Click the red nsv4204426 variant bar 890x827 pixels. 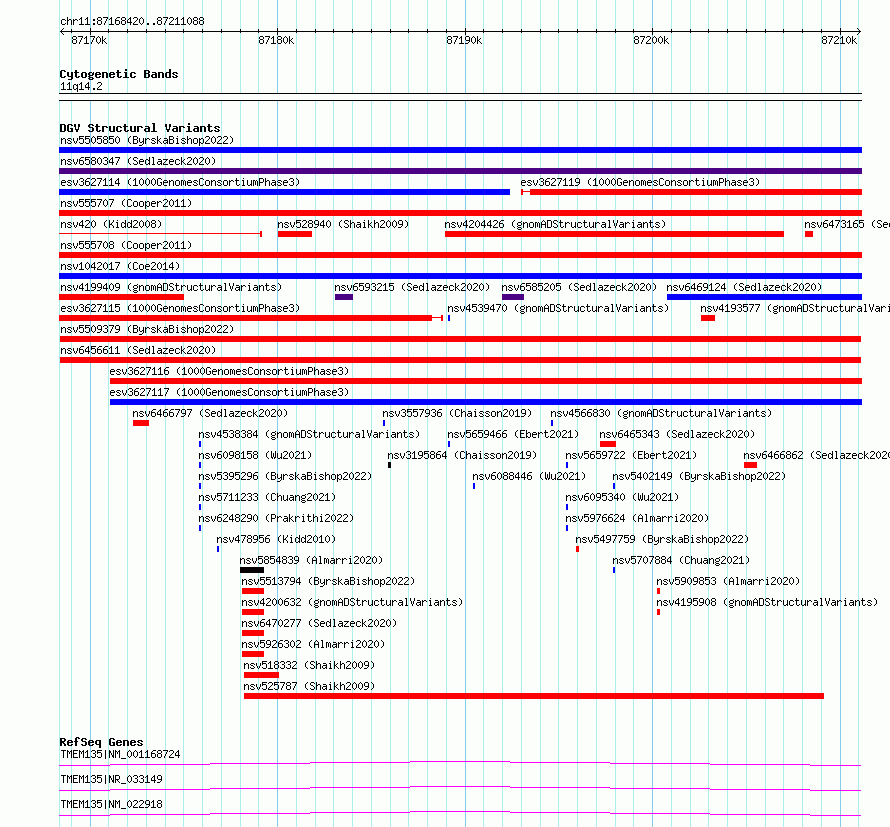pyautogui.click(x=614, y=234)
